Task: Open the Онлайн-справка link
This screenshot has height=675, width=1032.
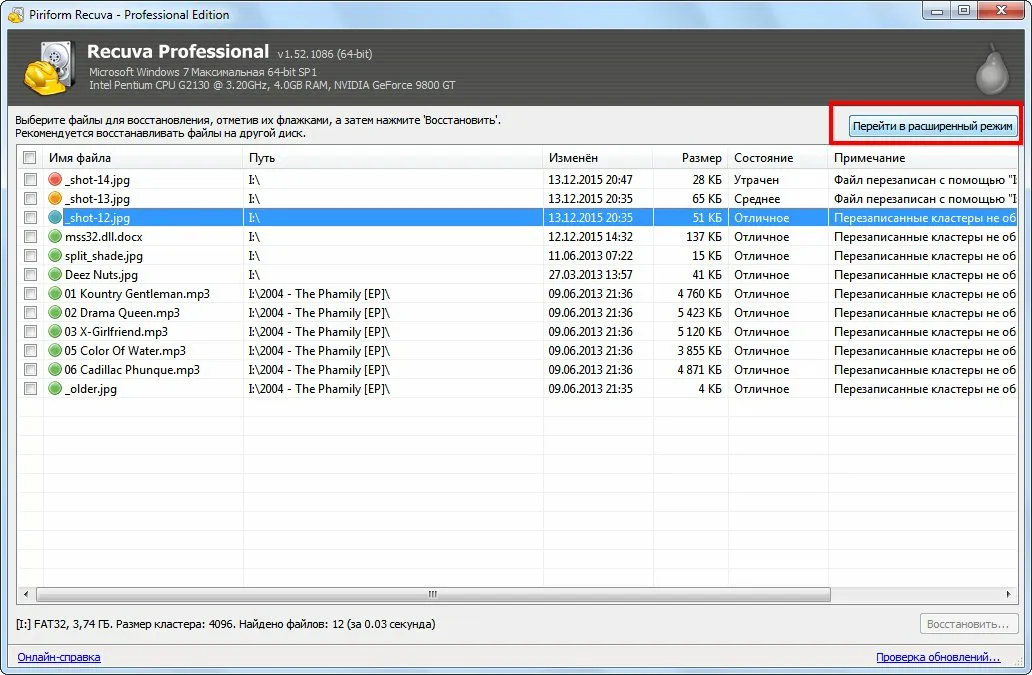Action: click(x=59, y=657)
